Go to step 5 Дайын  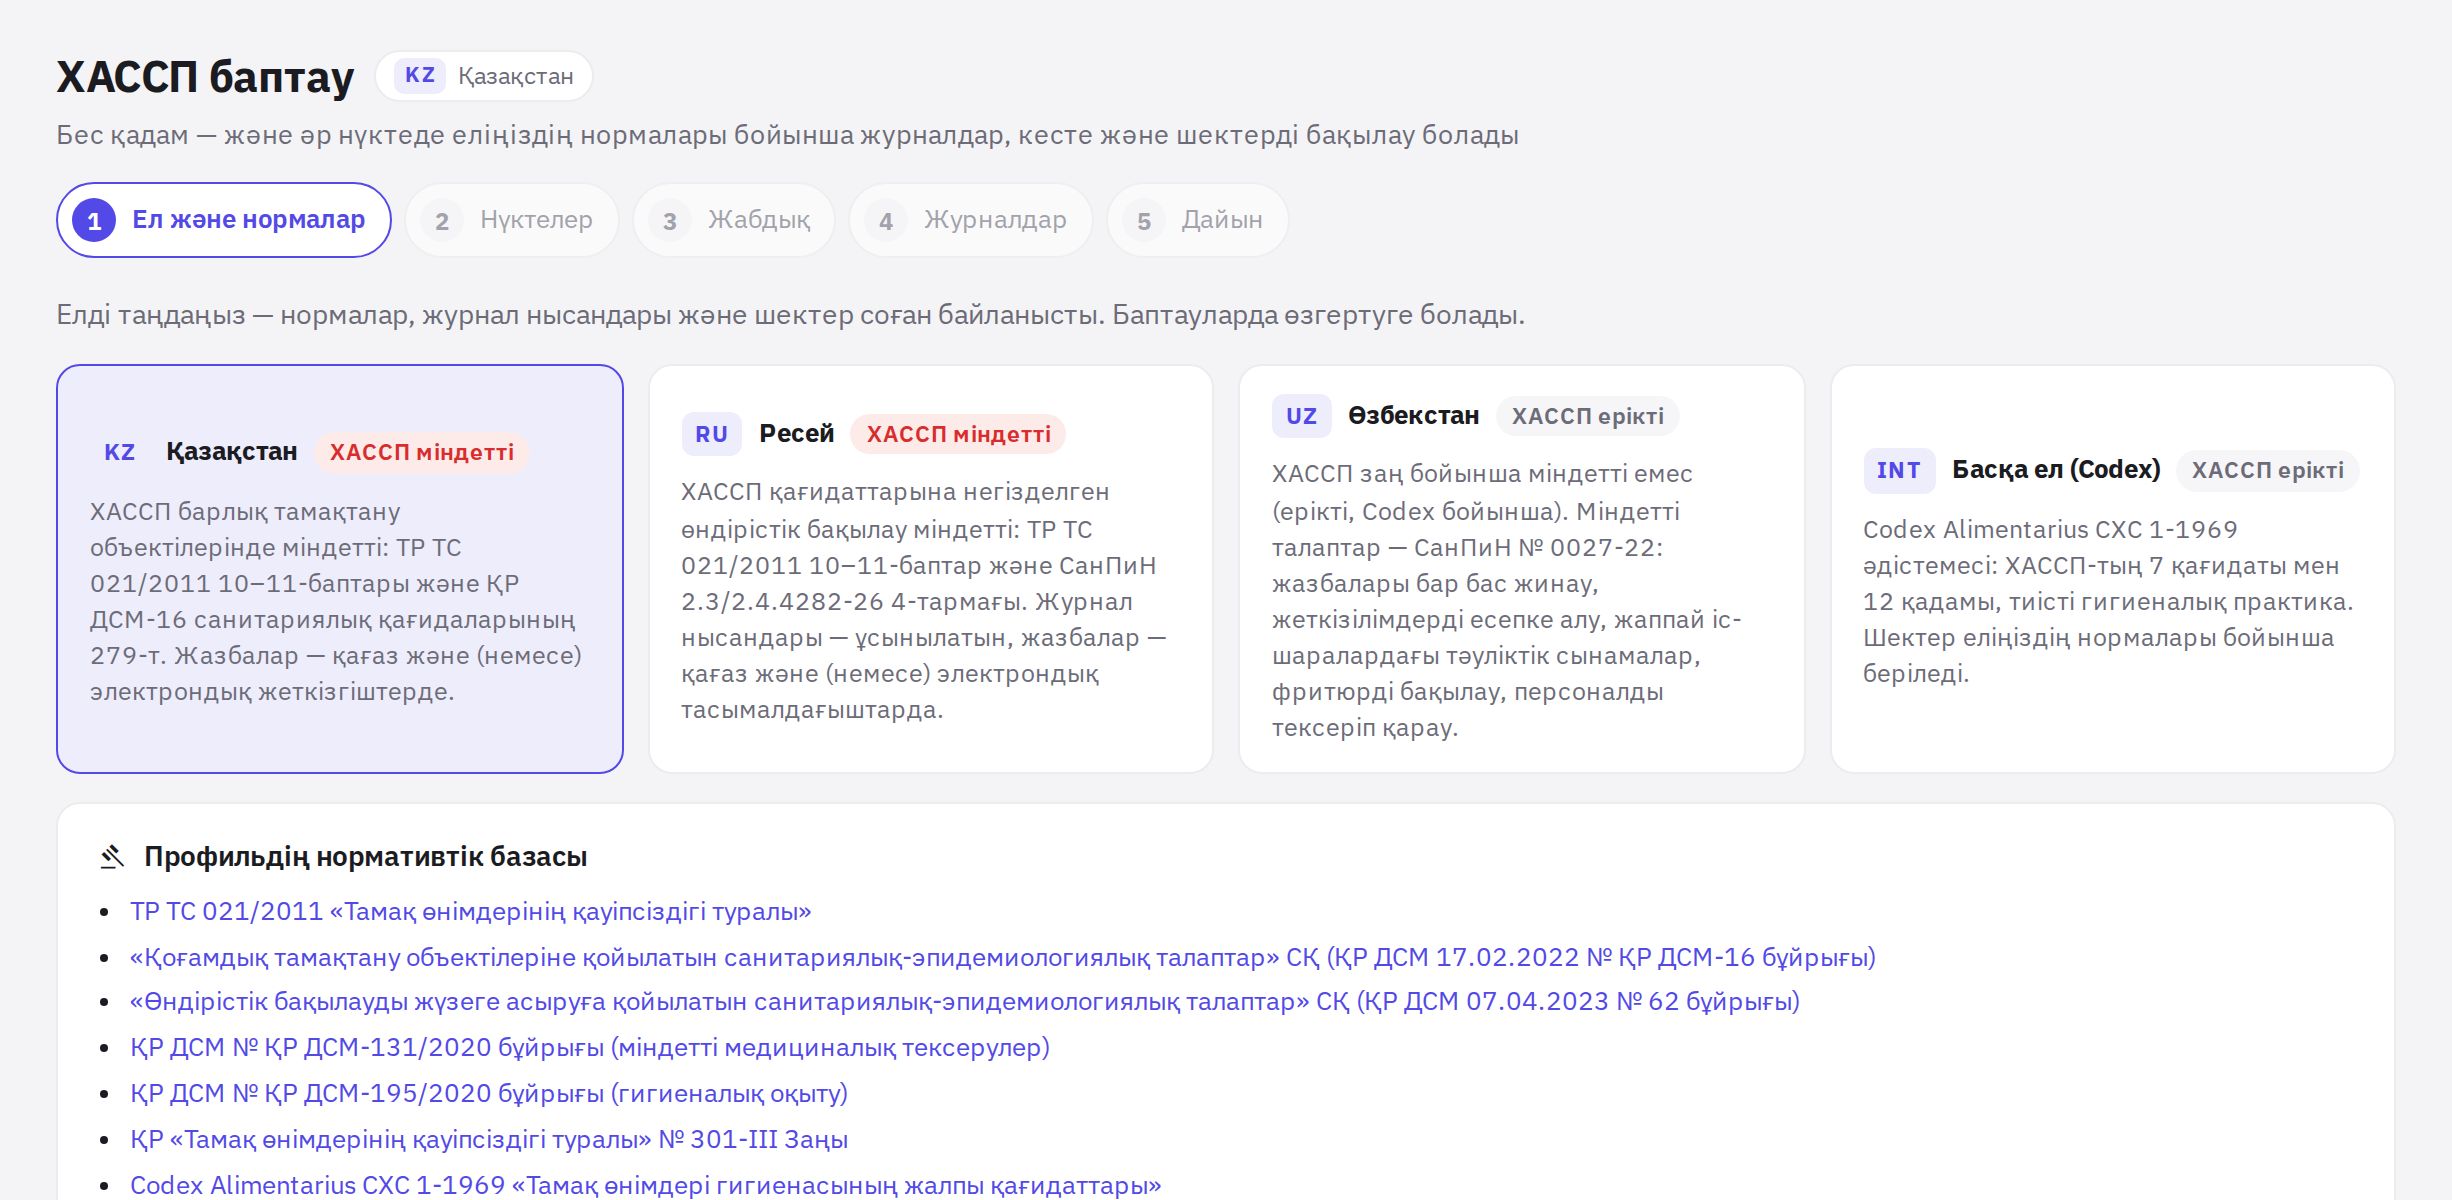pyautogui.click(x=1197, y=220)
